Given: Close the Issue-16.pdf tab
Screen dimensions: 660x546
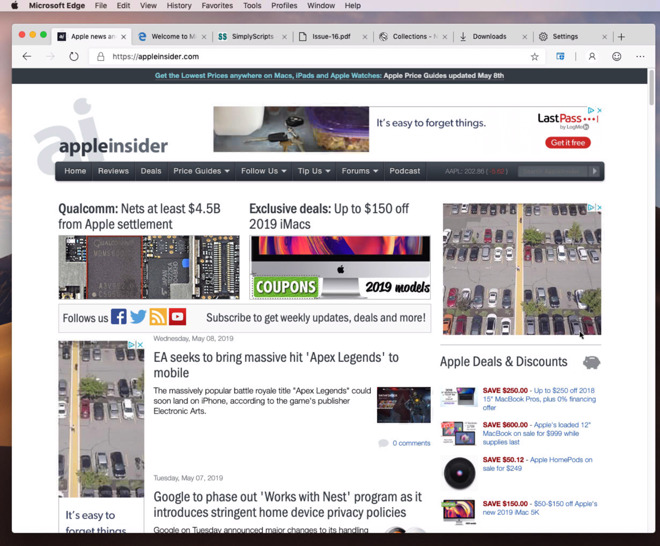Looking at the screenshot, I should (365, 37).
